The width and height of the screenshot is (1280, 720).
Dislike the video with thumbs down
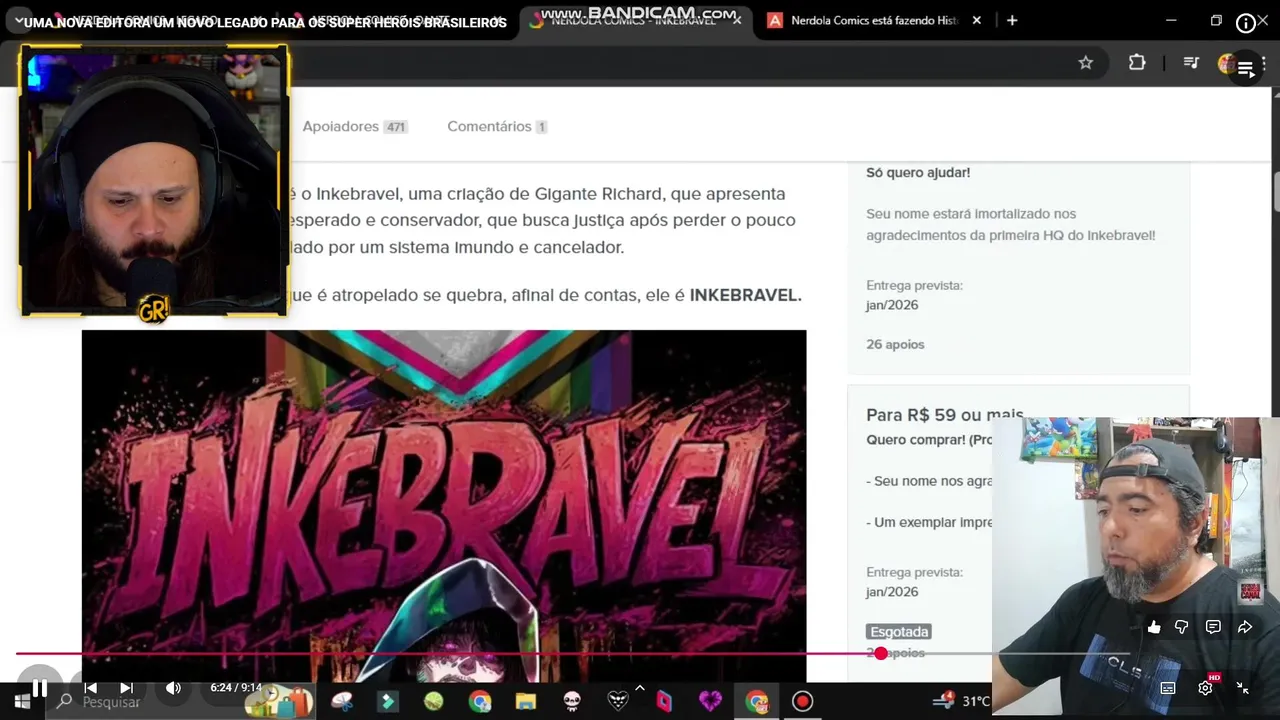(1182, 627)
